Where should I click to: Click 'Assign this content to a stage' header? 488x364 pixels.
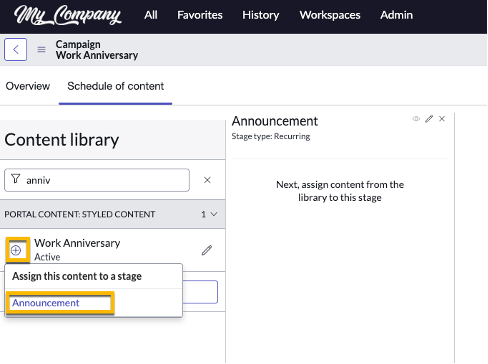[x=77, y=276]
